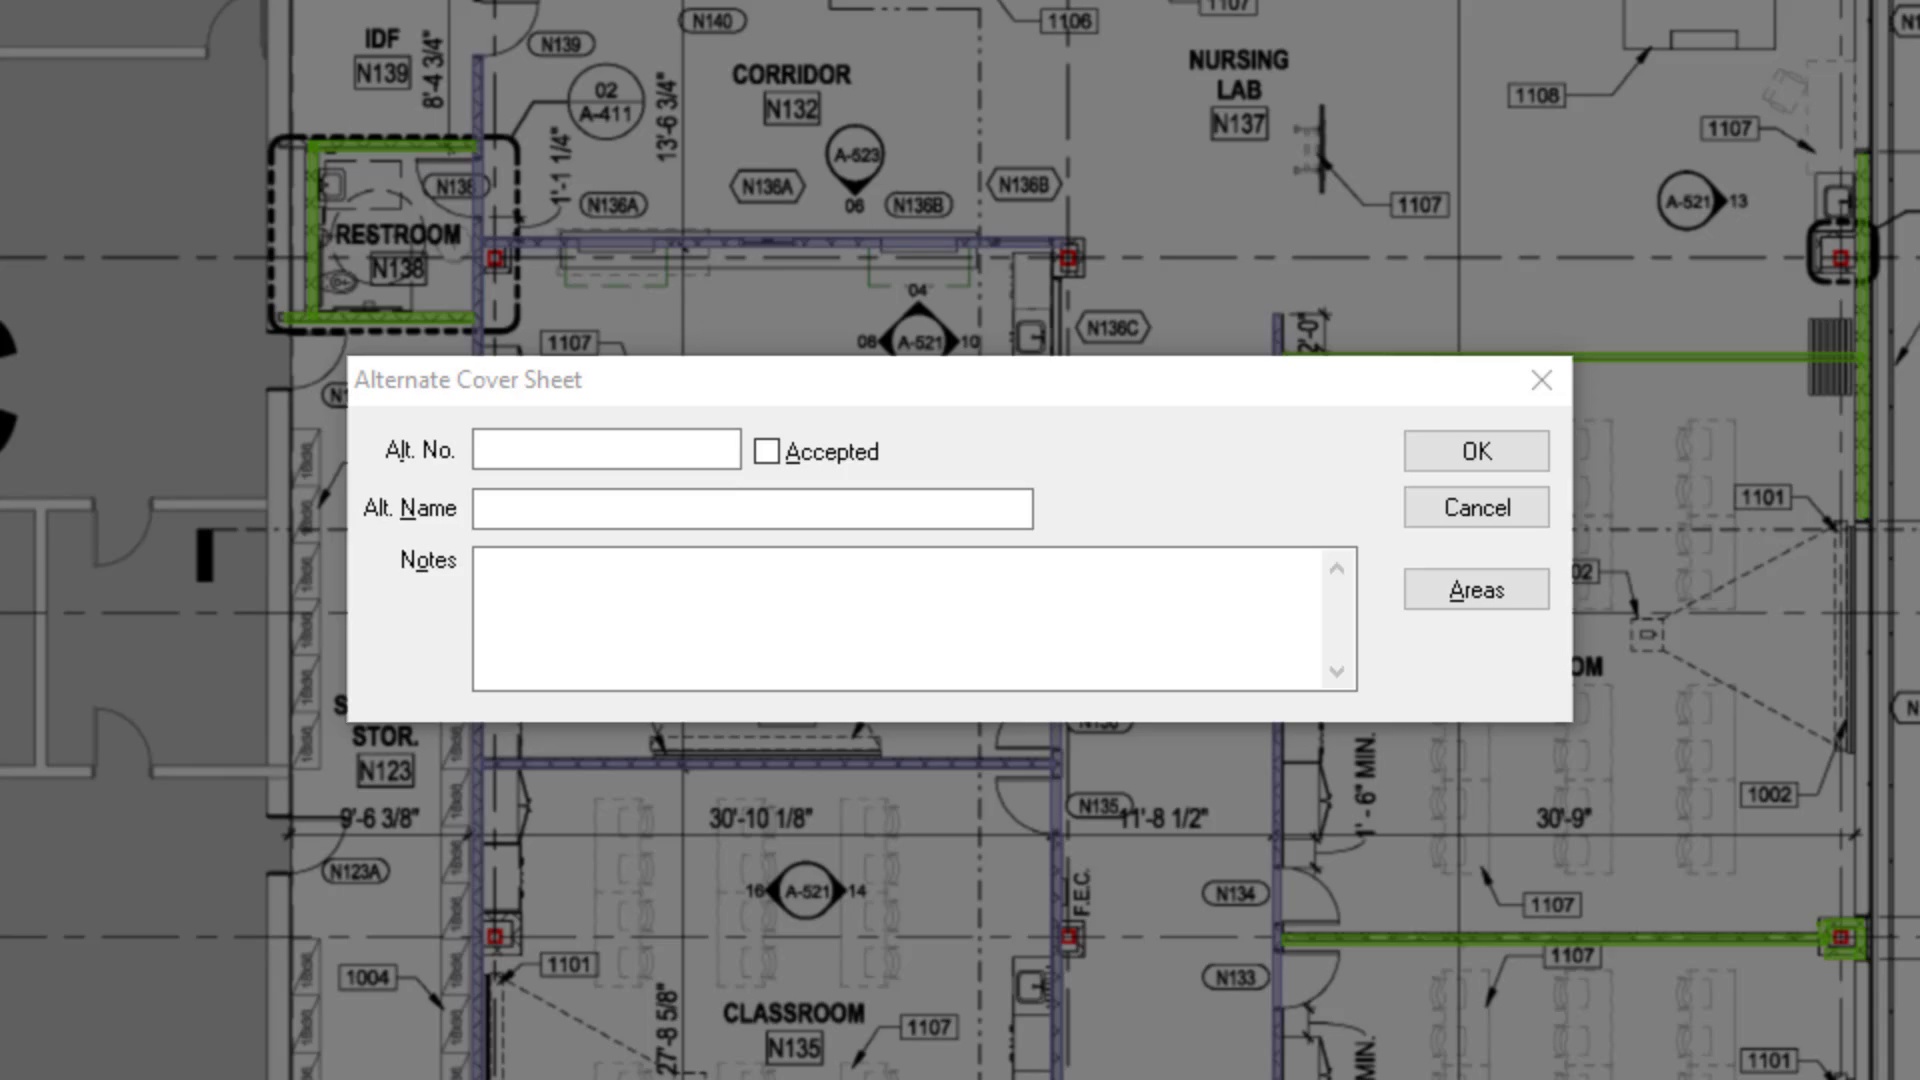Screen dimensions: 1920x1080
Task: Close the Alternate Cover Sheet dialog
Action: [1541, 381]
